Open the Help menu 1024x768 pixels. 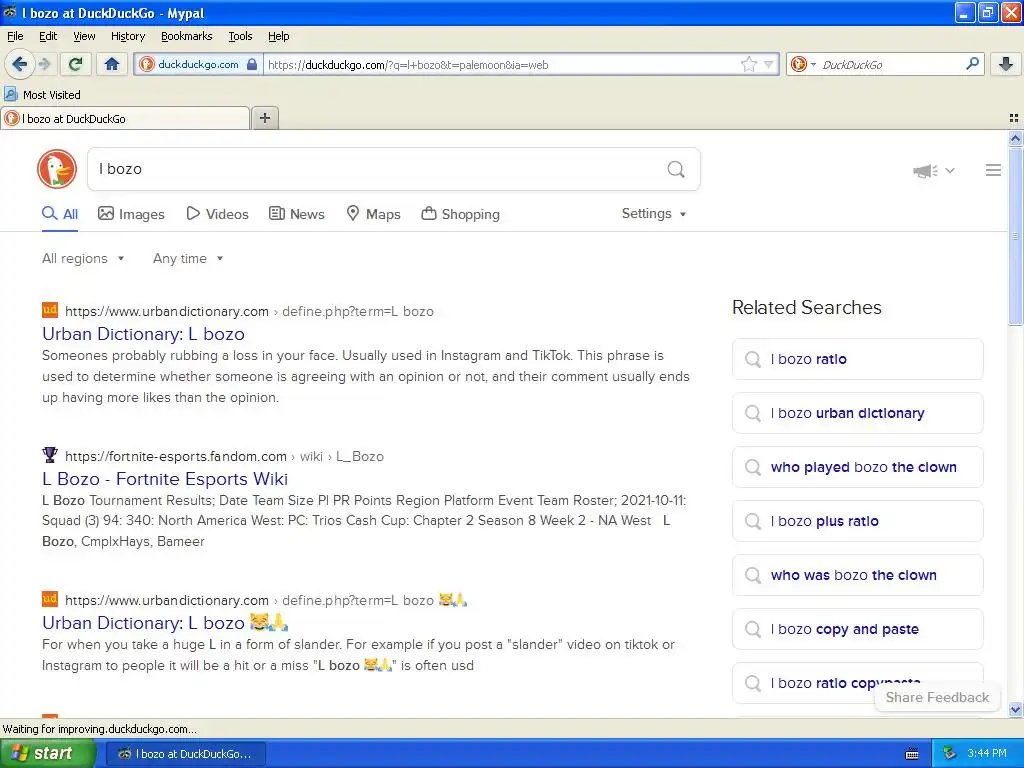(x=278, y=36)
